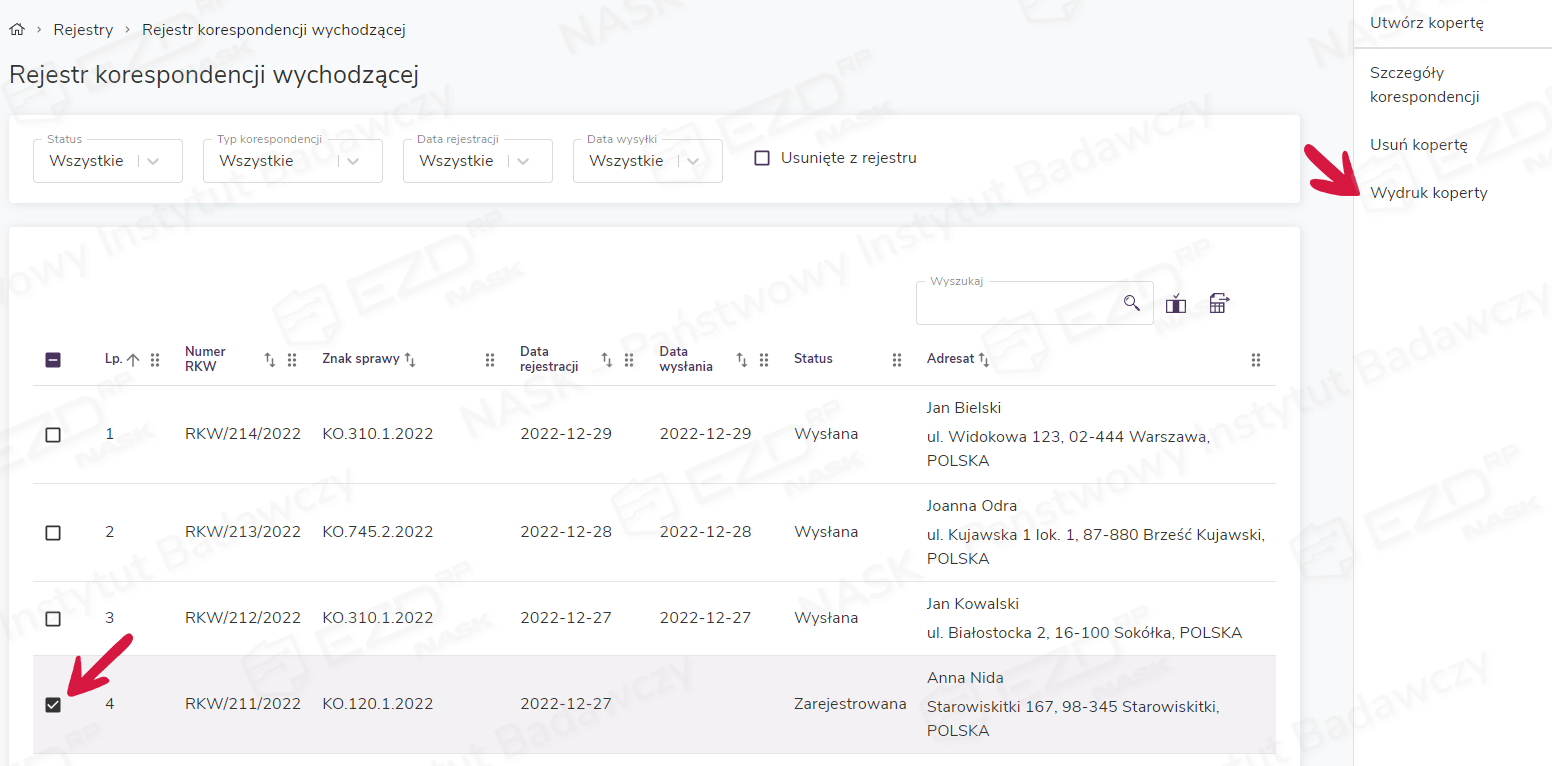Go to Rejestry breadcrumb link
Viewport: 1552px width, 766px height.
pos(83,30)
